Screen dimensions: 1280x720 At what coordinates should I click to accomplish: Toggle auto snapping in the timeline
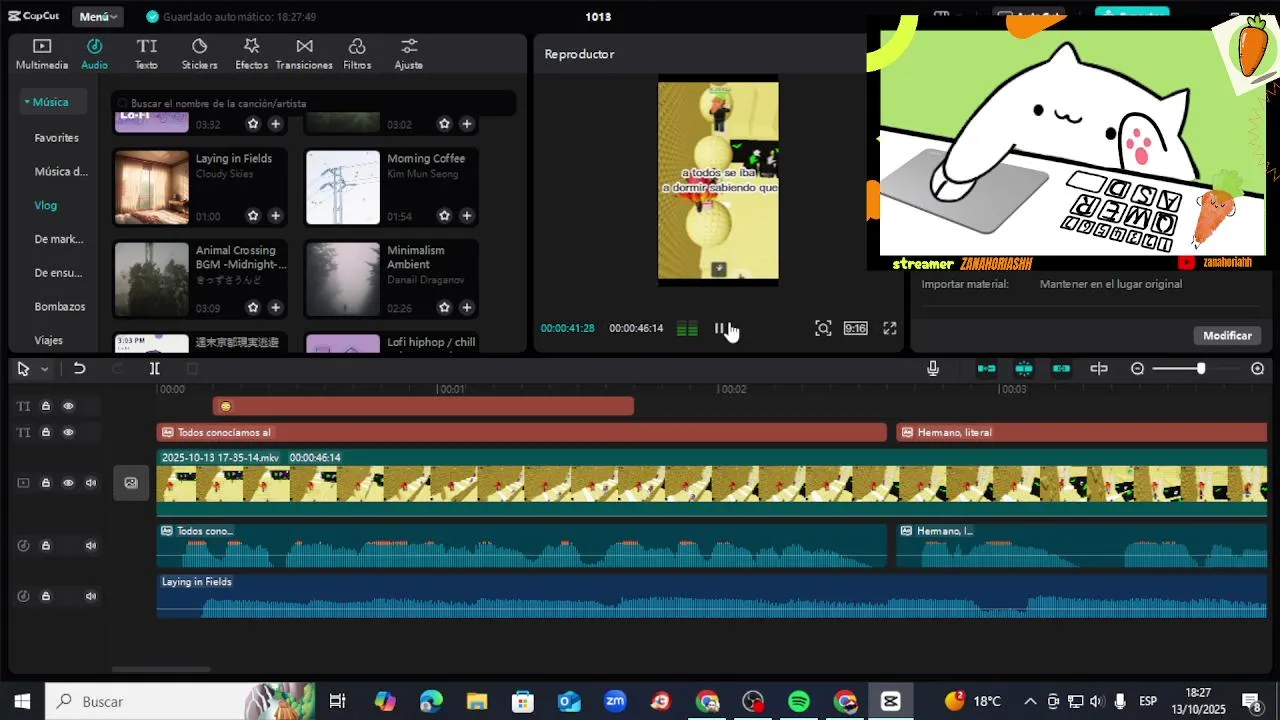pos(1024,369)
